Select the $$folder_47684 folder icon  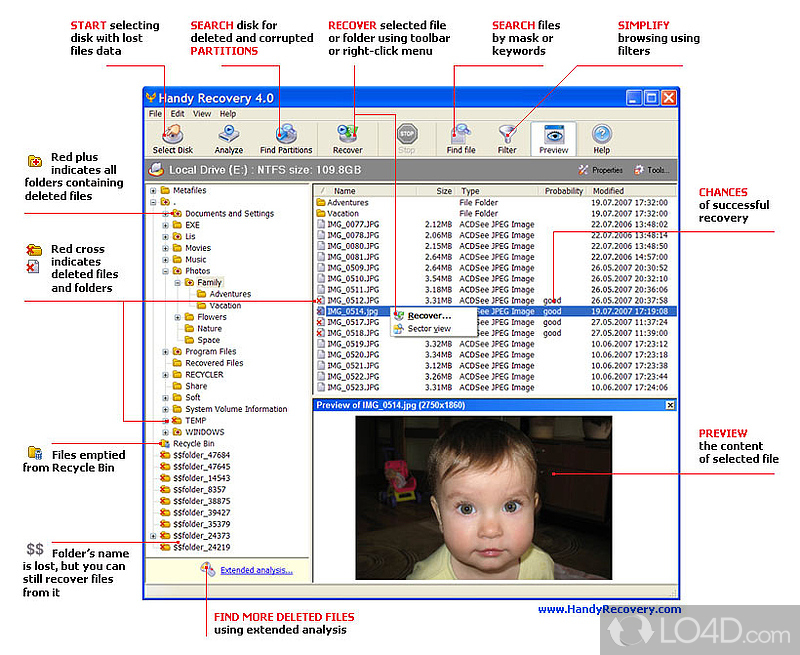point(165,455)
